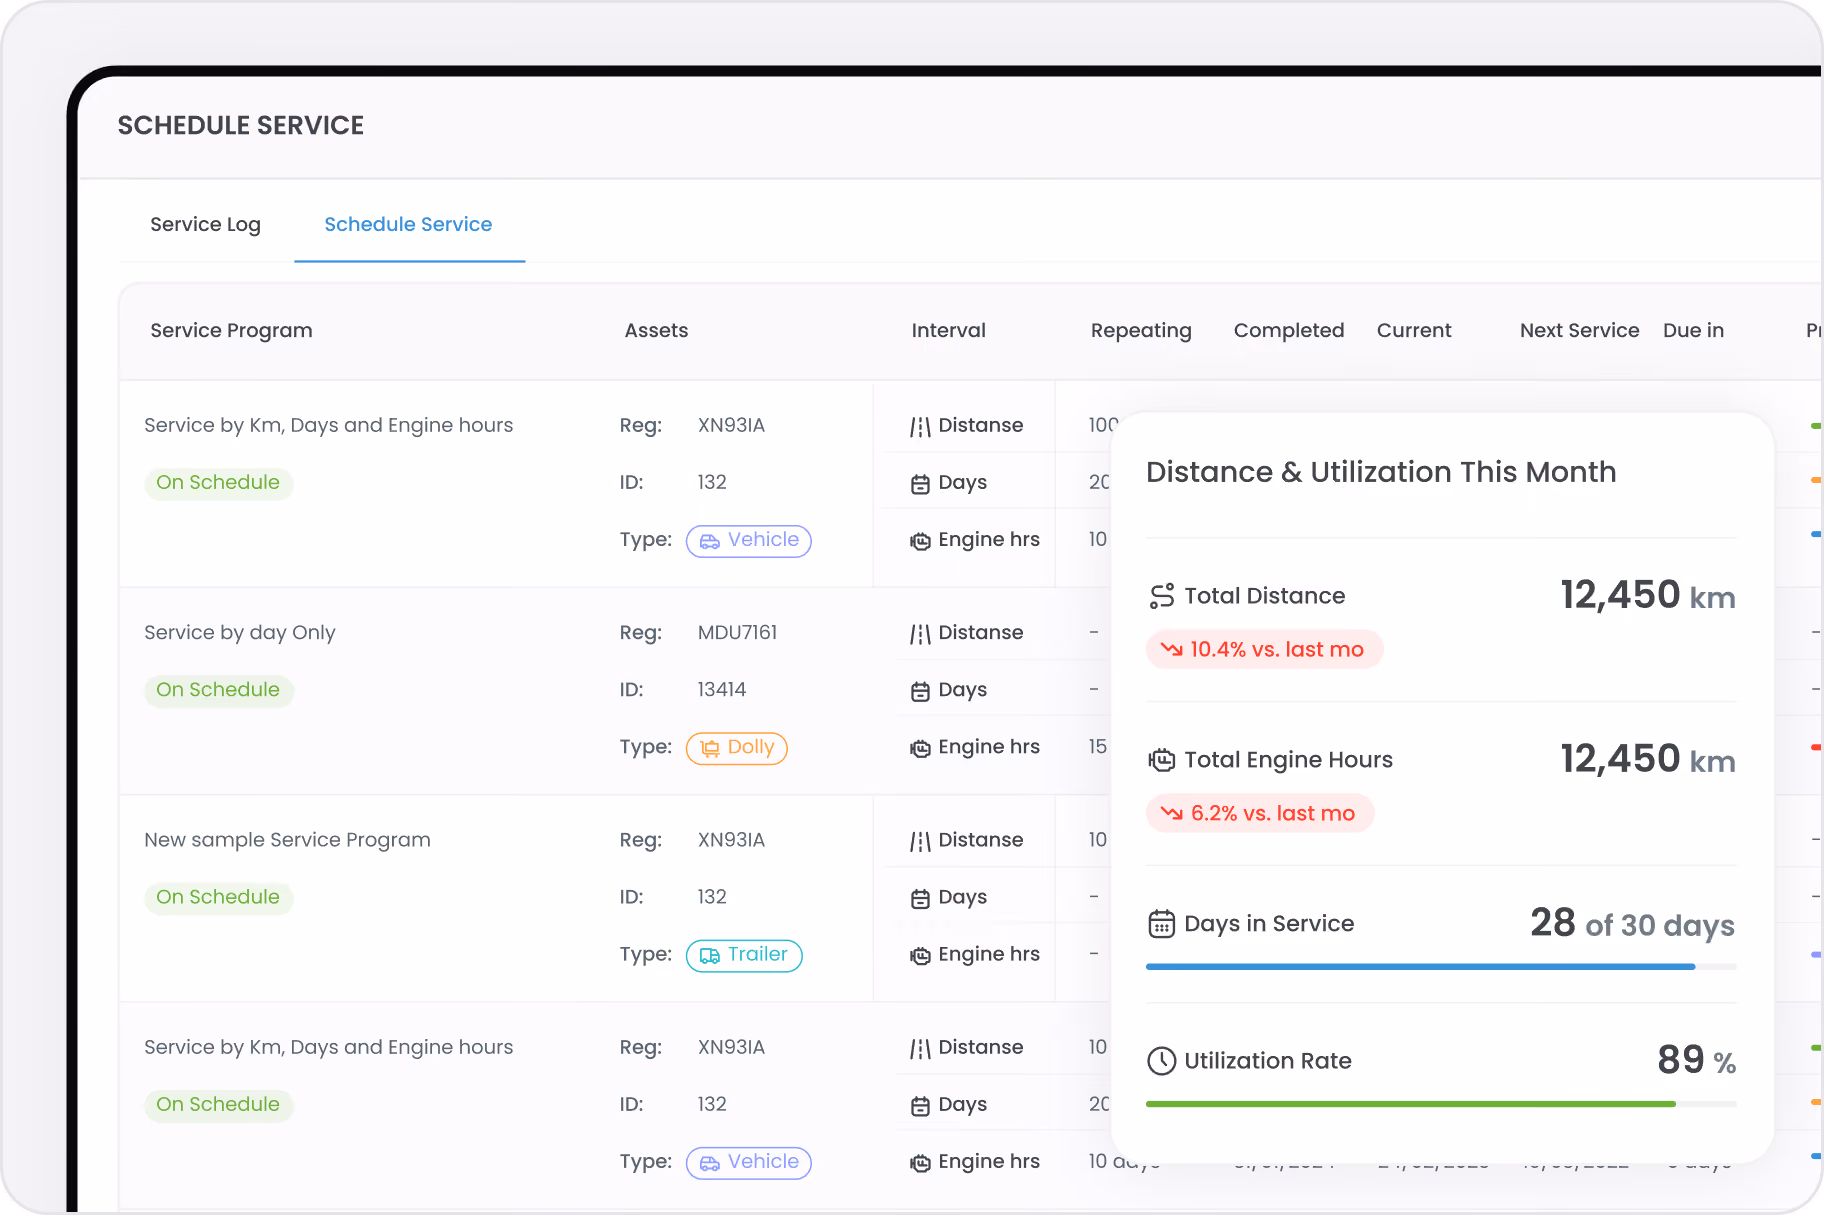Click the Days calendar icon in first row

coord(920,484)
